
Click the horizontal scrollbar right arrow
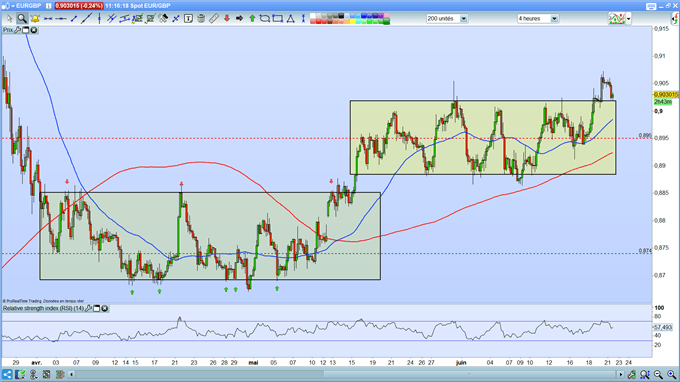point(621,374)
